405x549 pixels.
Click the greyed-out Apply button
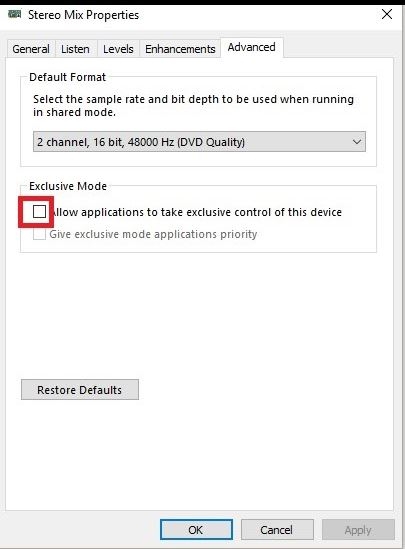point(358,529)
